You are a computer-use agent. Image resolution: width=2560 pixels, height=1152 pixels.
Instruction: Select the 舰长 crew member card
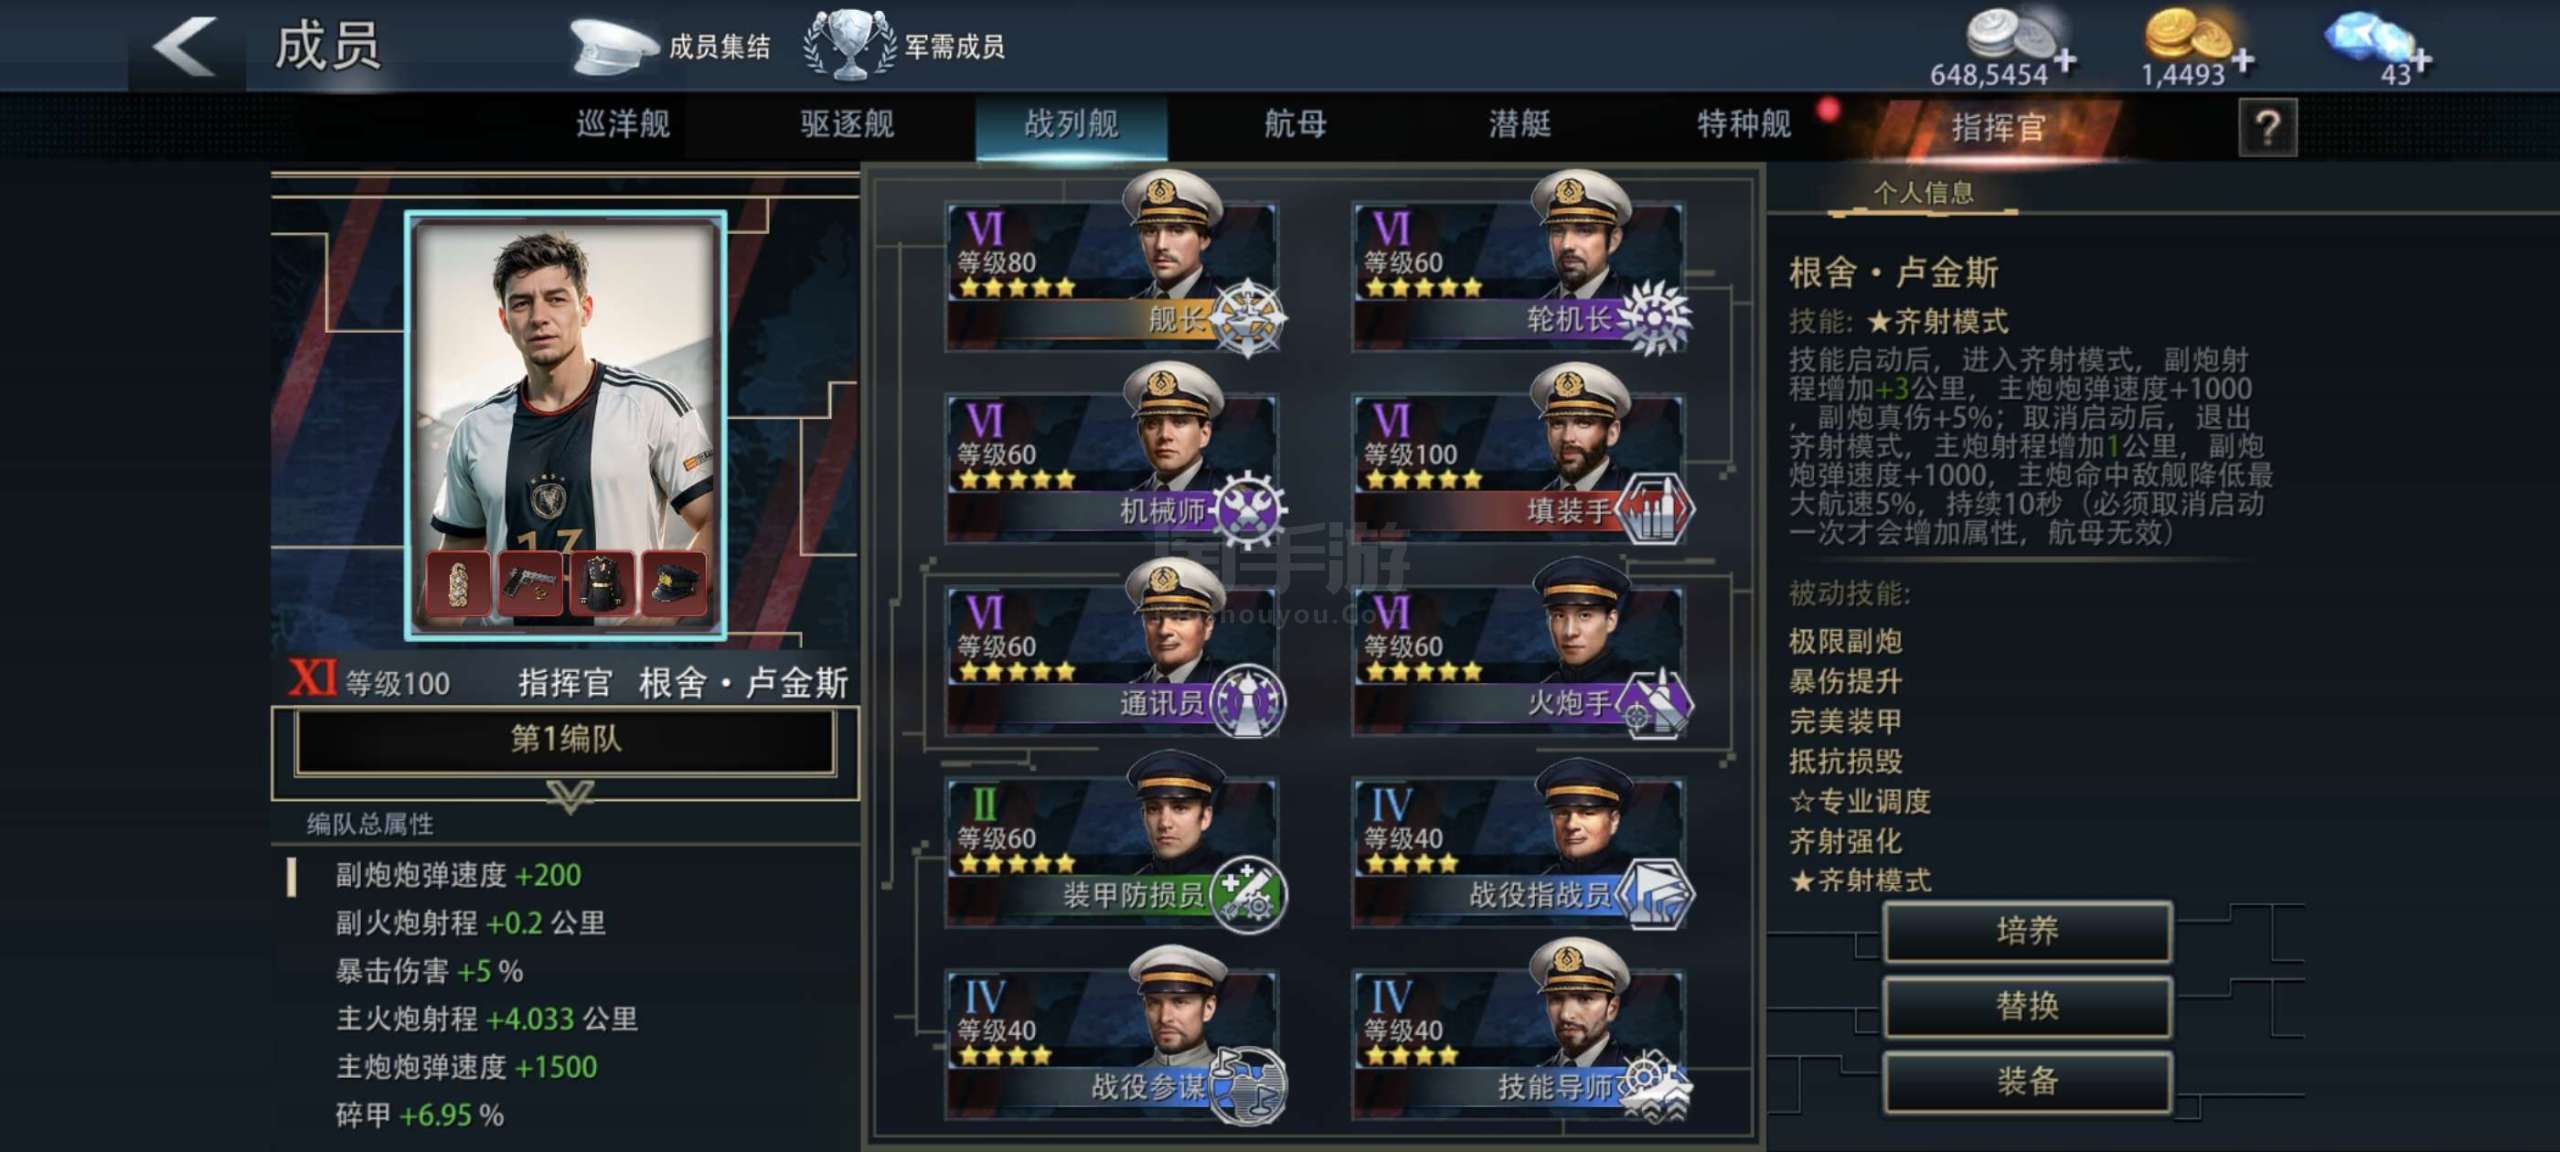pyautogui.click(x=1112, y=268)
